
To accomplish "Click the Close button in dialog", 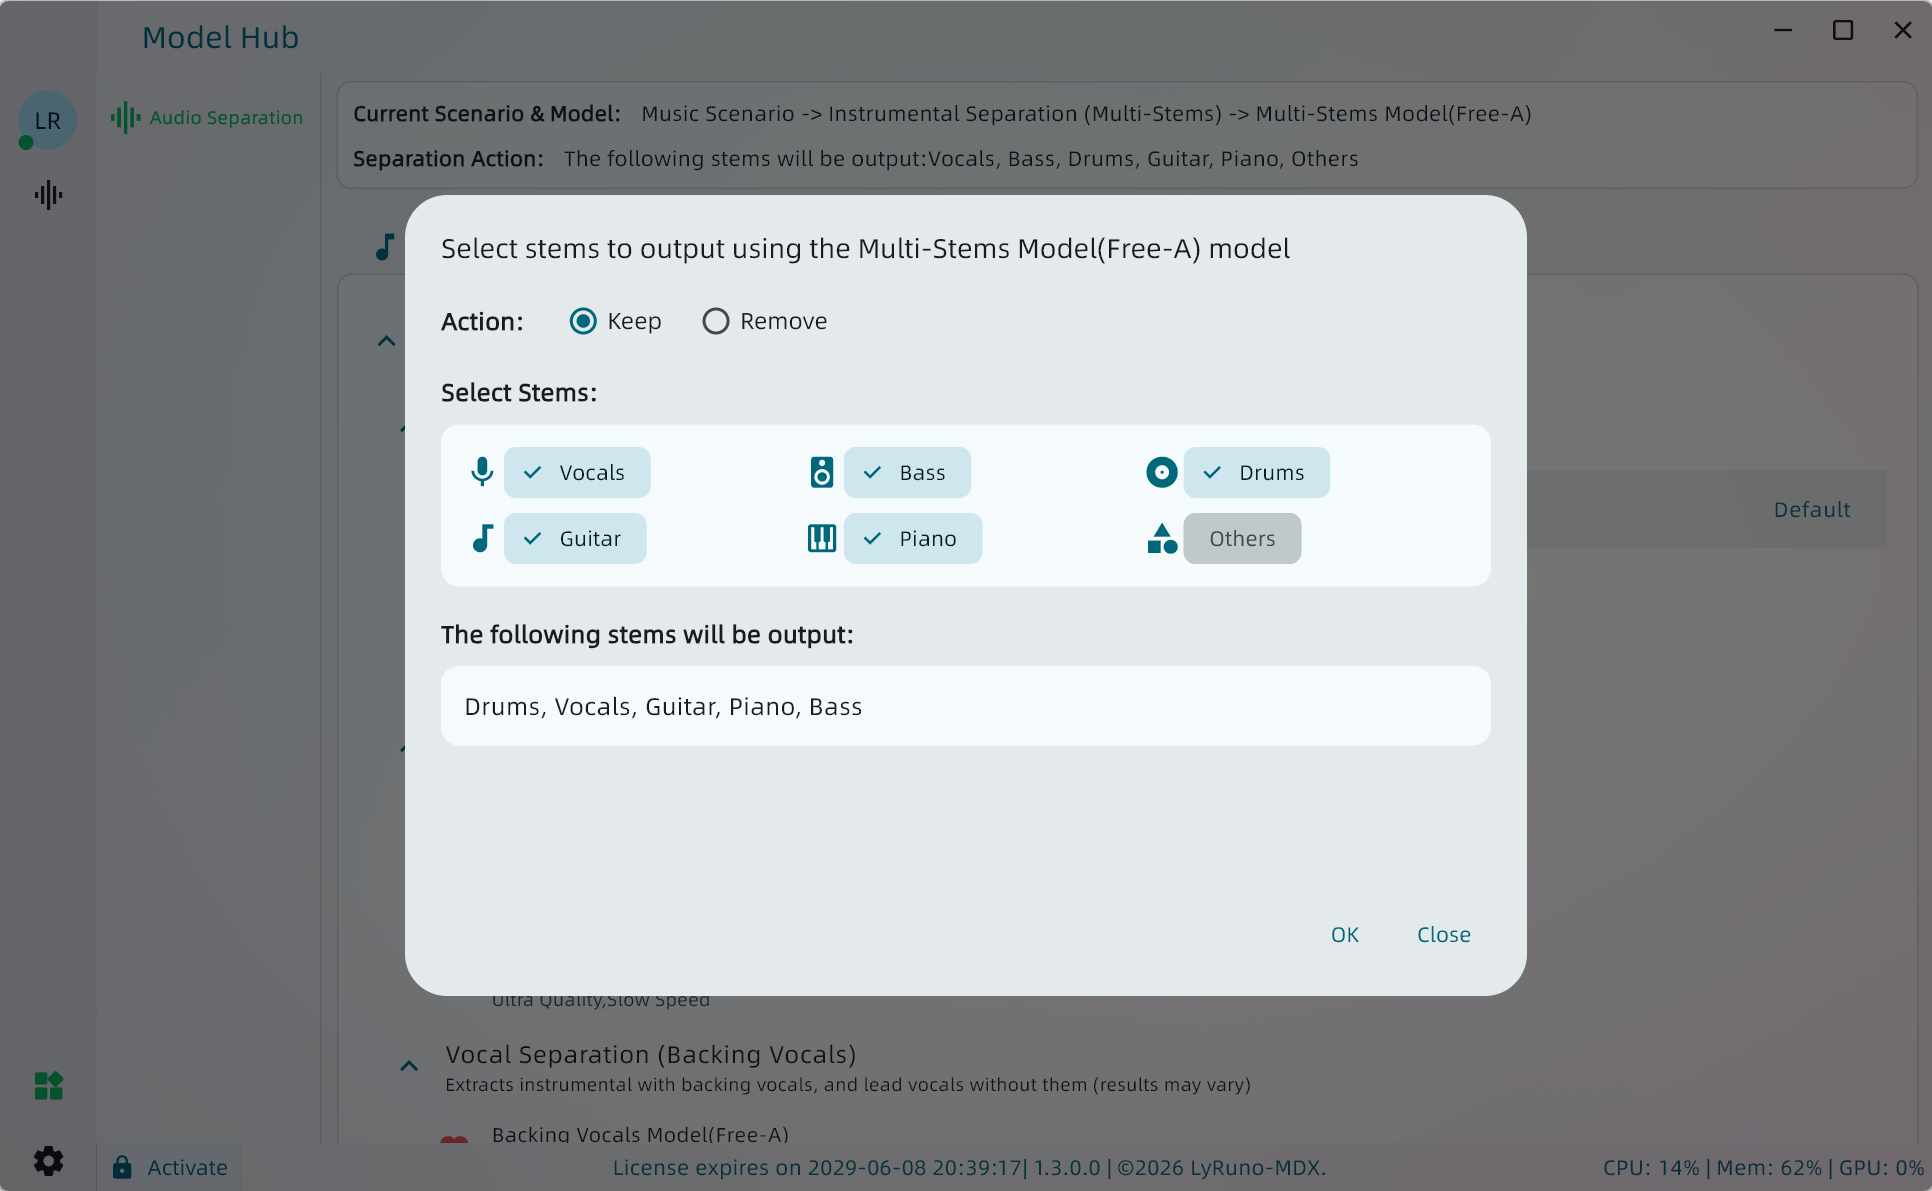I will click(1443, 935).
